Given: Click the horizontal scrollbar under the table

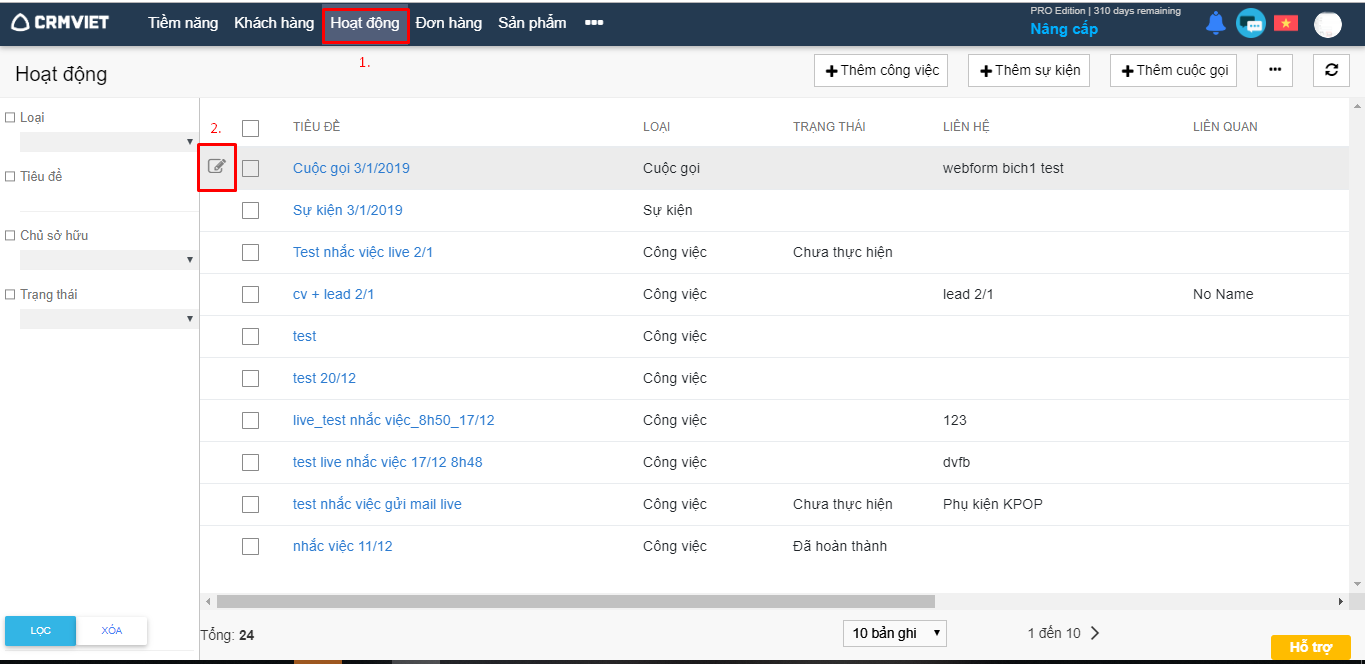Looking at the screenshot, I should point(575,602).
